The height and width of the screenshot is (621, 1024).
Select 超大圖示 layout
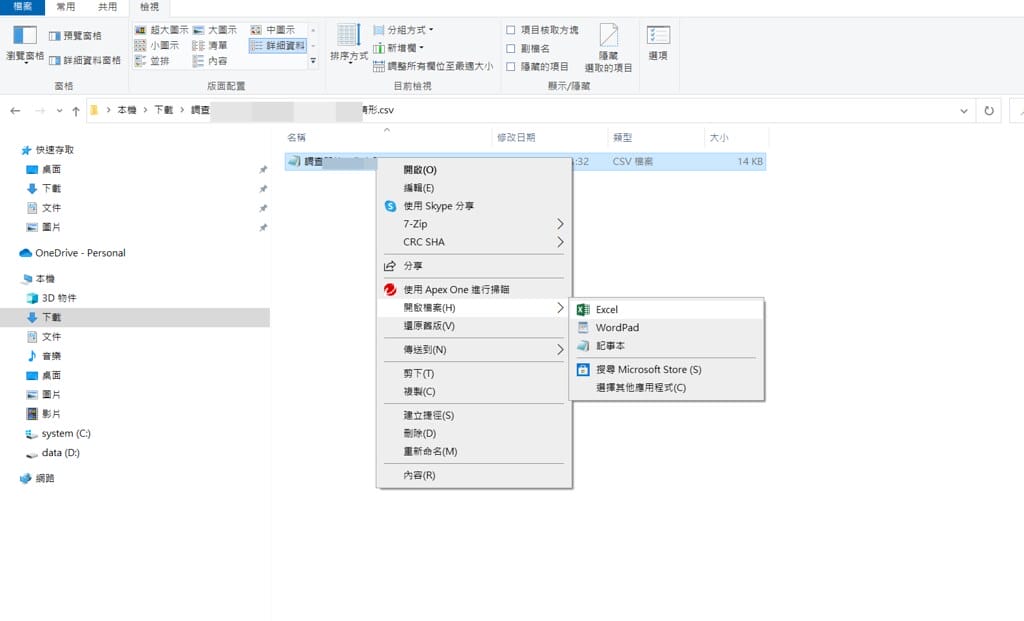point(161,30)
